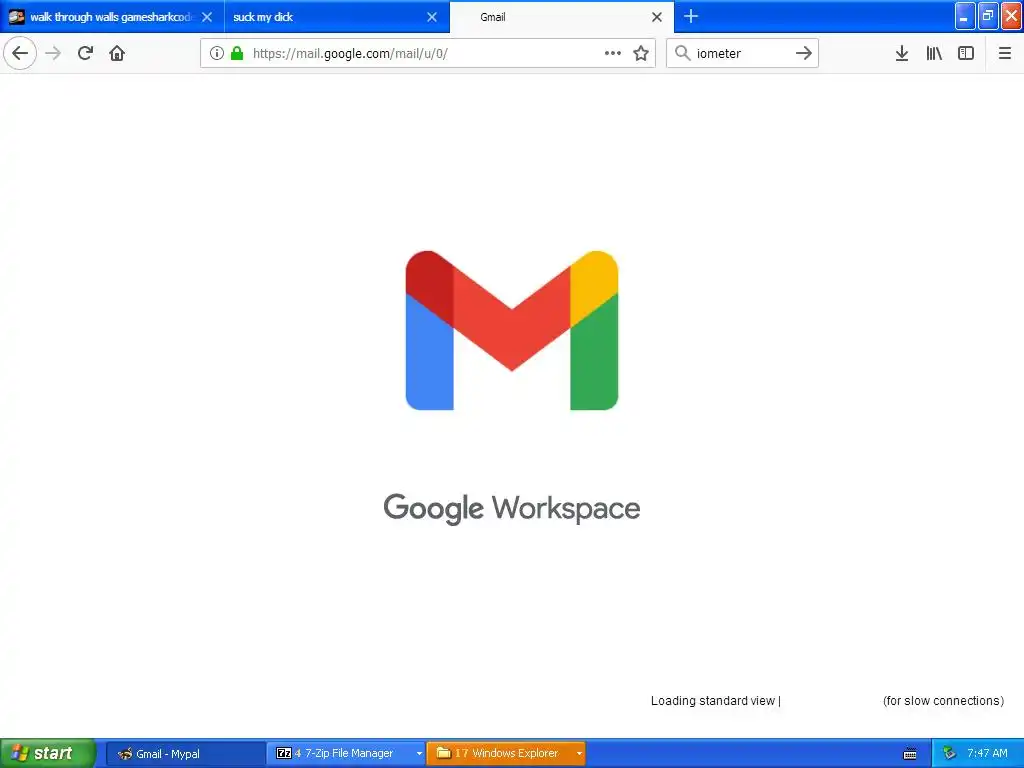Click the 7:47 AM taskbar clock
Screen dimensions: 1024x768
click(x=987, y=754)
